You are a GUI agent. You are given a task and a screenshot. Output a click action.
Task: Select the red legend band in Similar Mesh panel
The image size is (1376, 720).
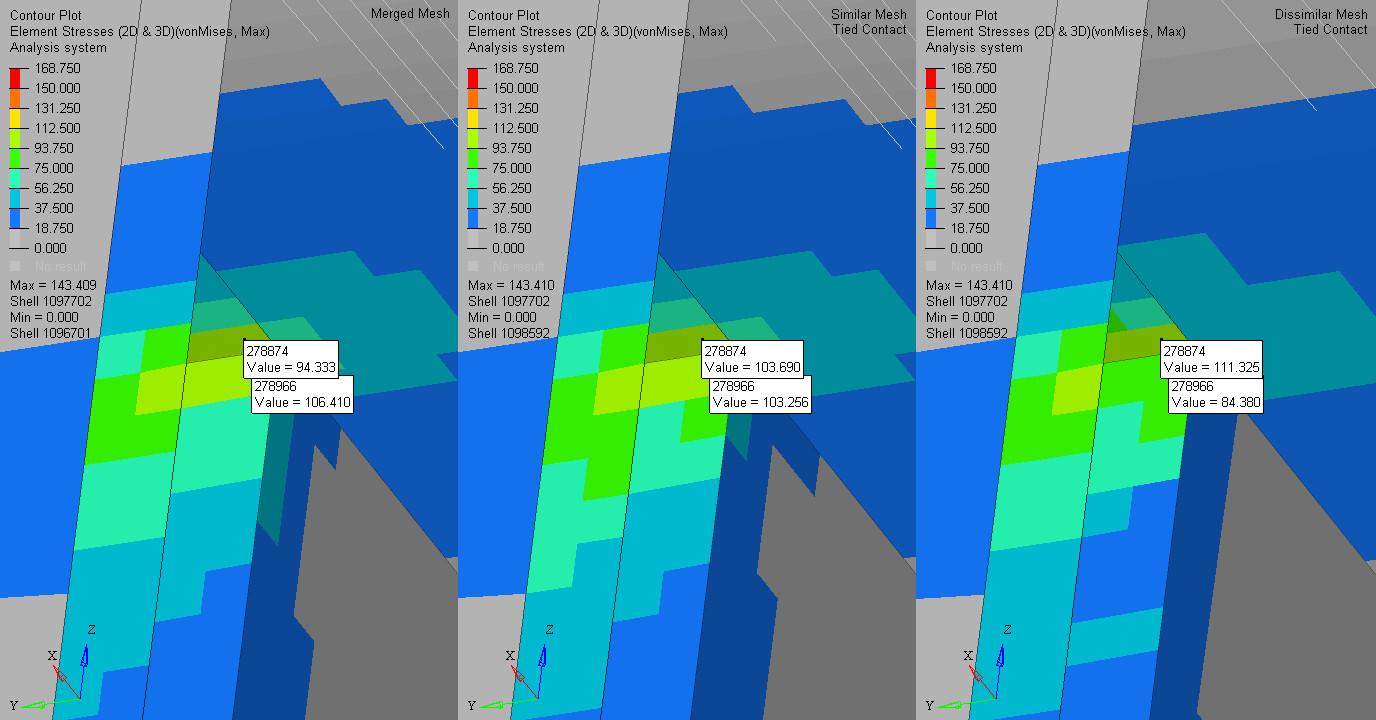point(474,78)
